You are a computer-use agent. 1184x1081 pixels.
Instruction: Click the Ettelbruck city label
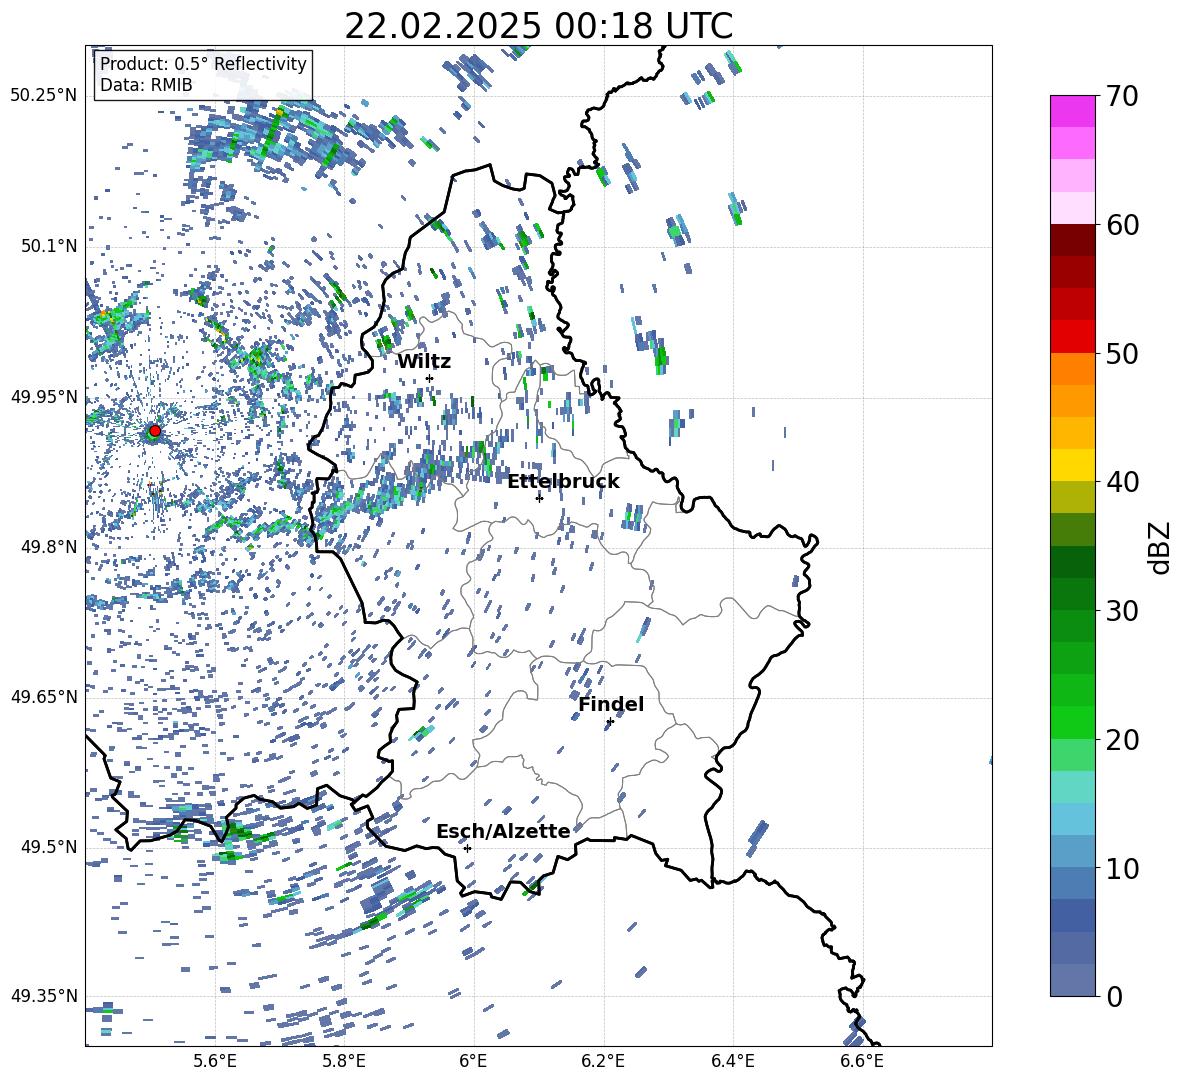point(563,482)
